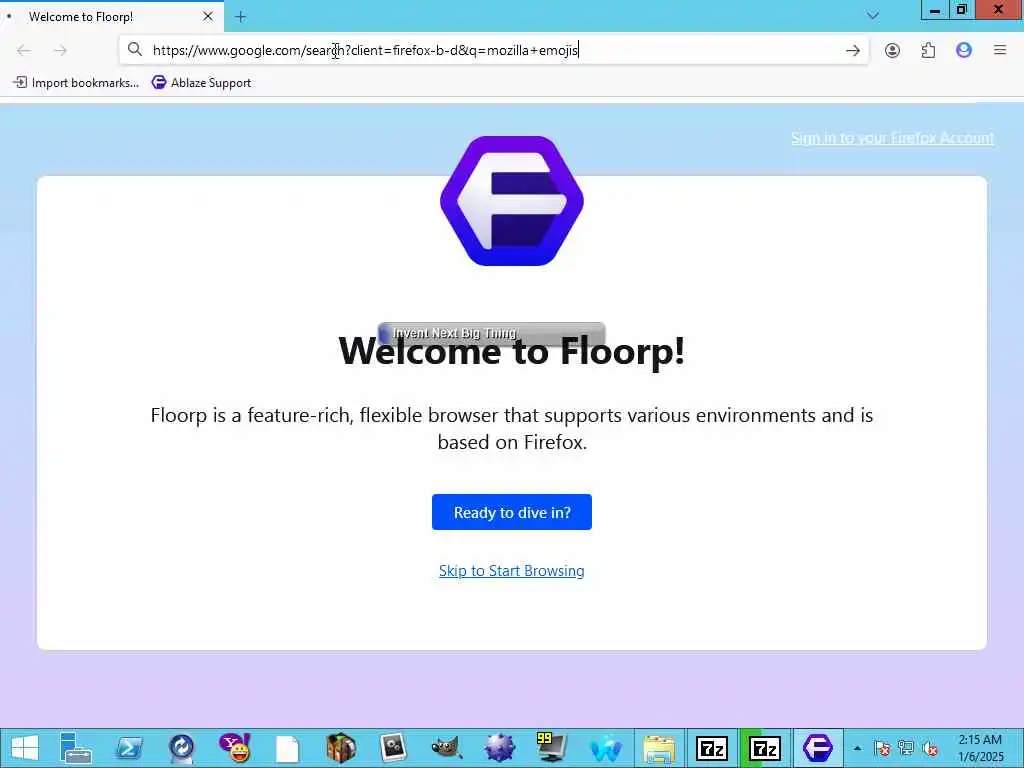
Task: Open the Windows Start button
Action: coord(25,748)
